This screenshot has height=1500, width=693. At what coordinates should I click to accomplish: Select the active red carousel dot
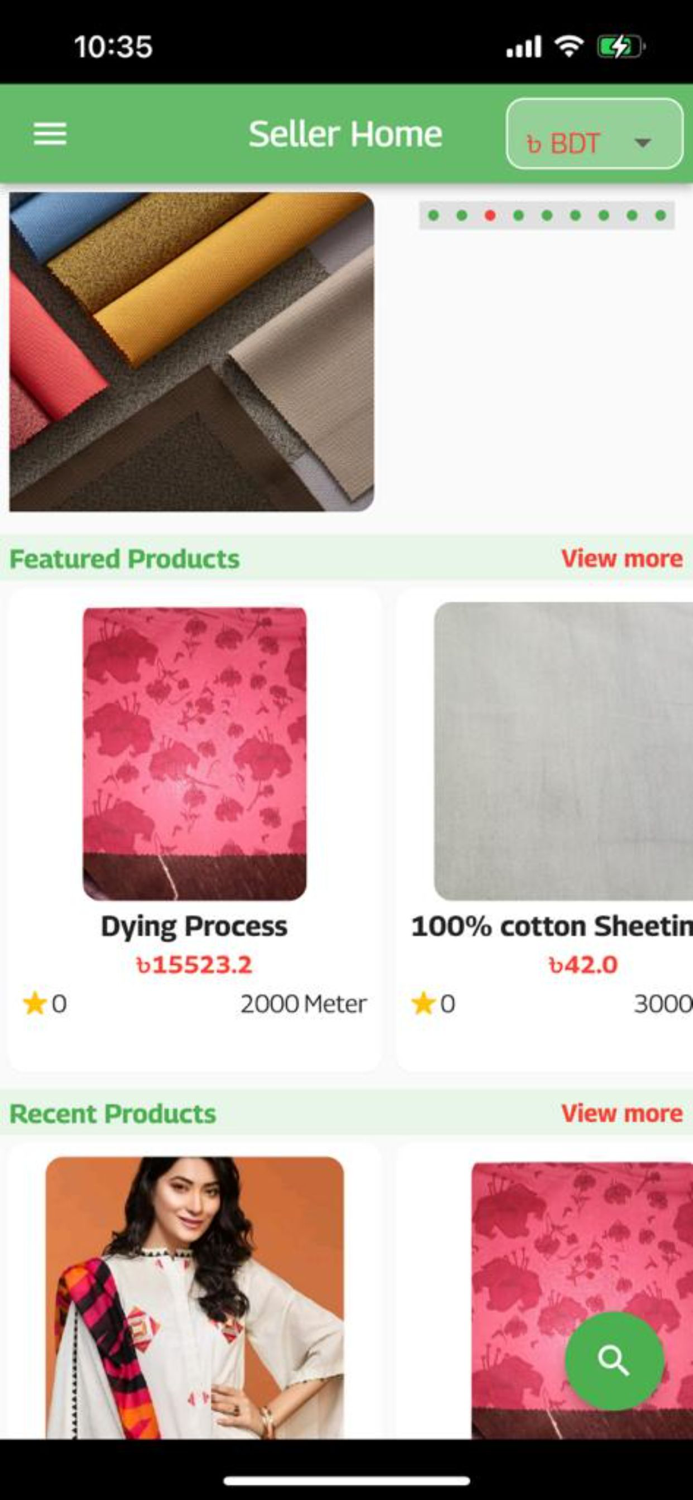coord(490,214)
